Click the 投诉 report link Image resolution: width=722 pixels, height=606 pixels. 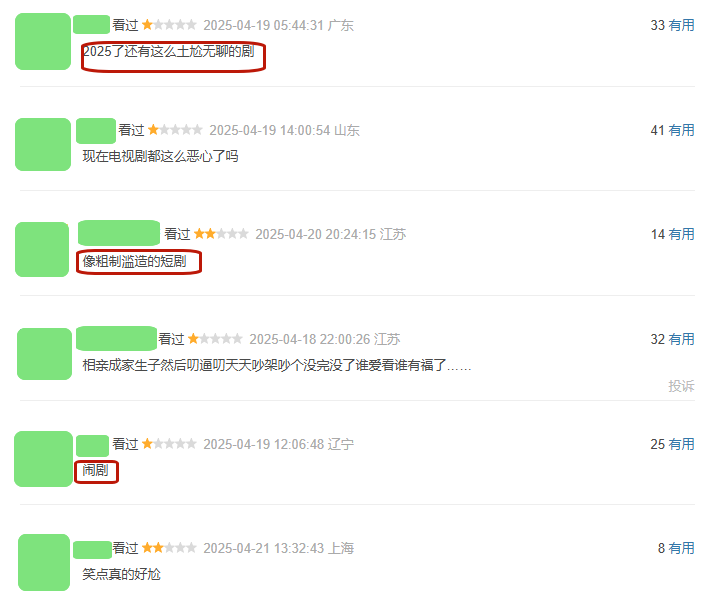pos(681,386)
